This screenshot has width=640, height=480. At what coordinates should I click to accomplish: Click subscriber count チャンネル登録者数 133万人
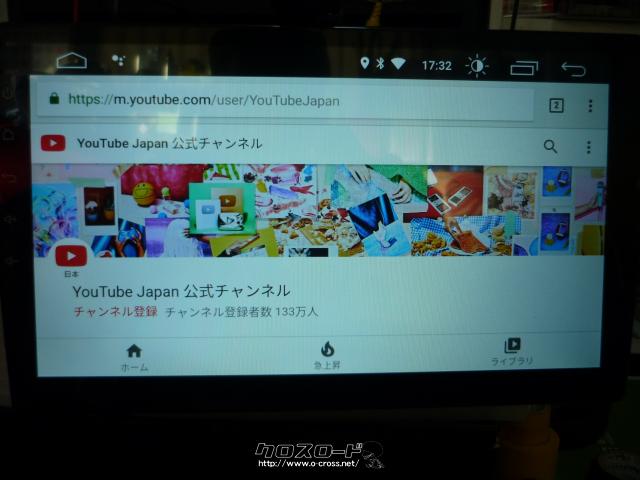[x=242, y=312]
